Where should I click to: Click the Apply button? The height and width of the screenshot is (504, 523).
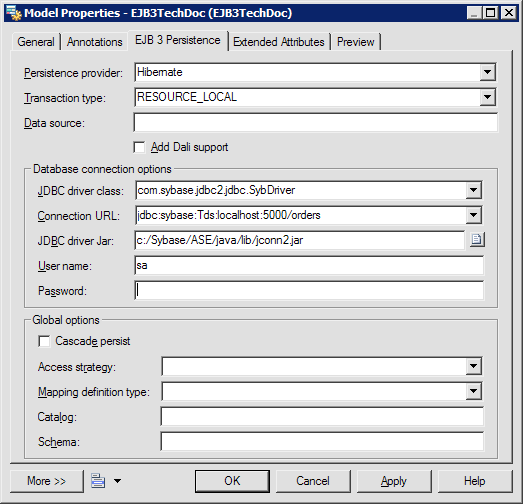(394, 481)
